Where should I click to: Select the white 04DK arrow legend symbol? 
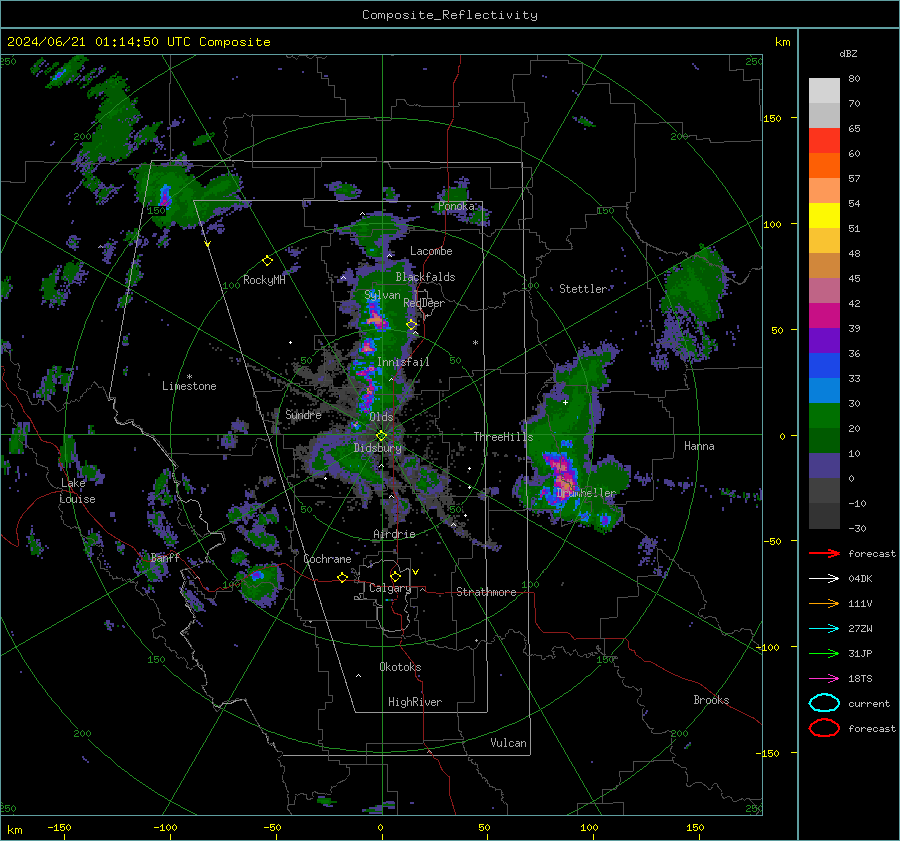pyautogui.click(x=824, y=579)
